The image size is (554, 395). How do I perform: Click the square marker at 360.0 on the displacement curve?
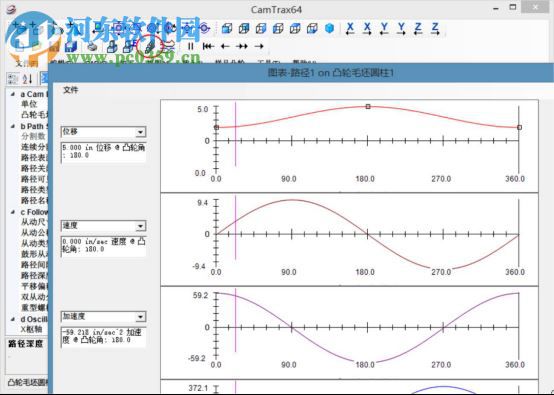point(519,127)
